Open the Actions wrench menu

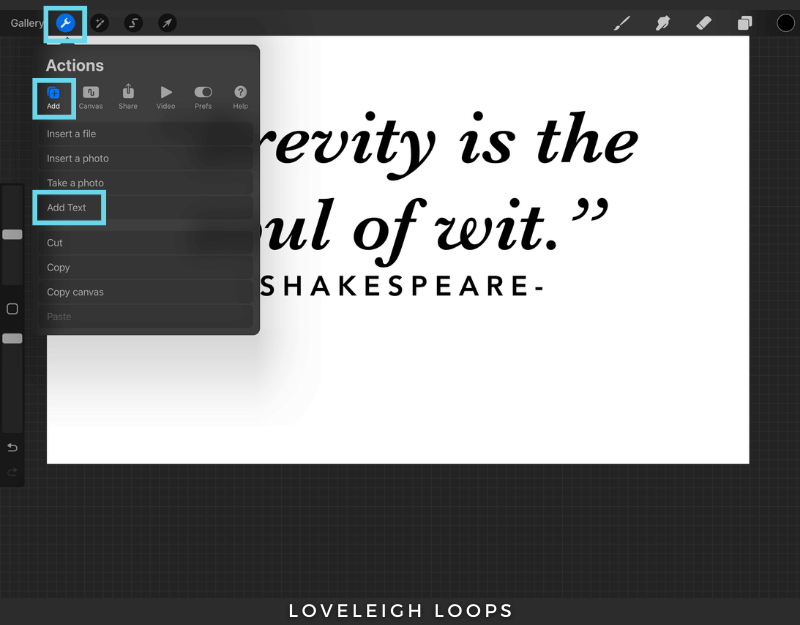tap(64, 22)
